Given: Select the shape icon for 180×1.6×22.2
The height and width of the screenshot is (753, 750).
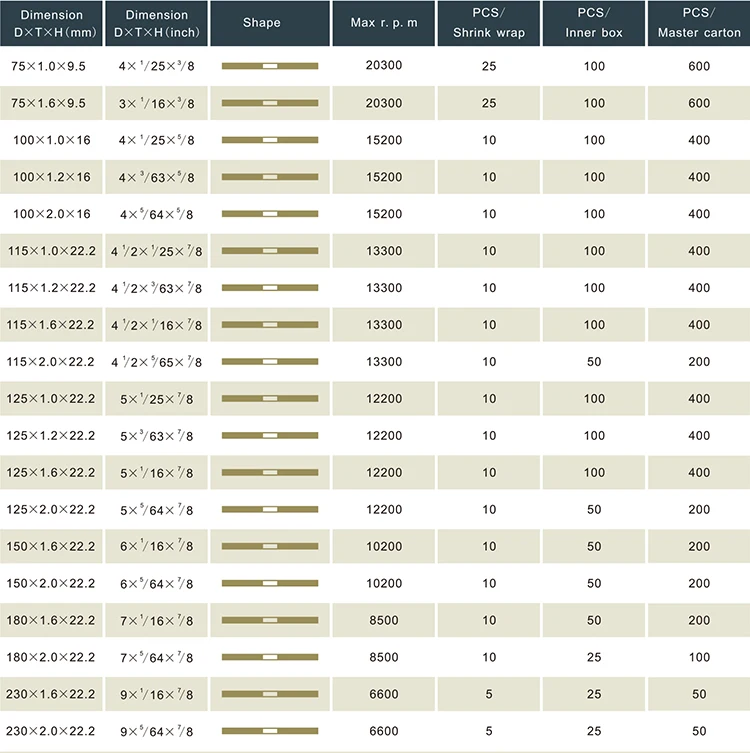Looking at the screenshot, I should pos(269,620).
